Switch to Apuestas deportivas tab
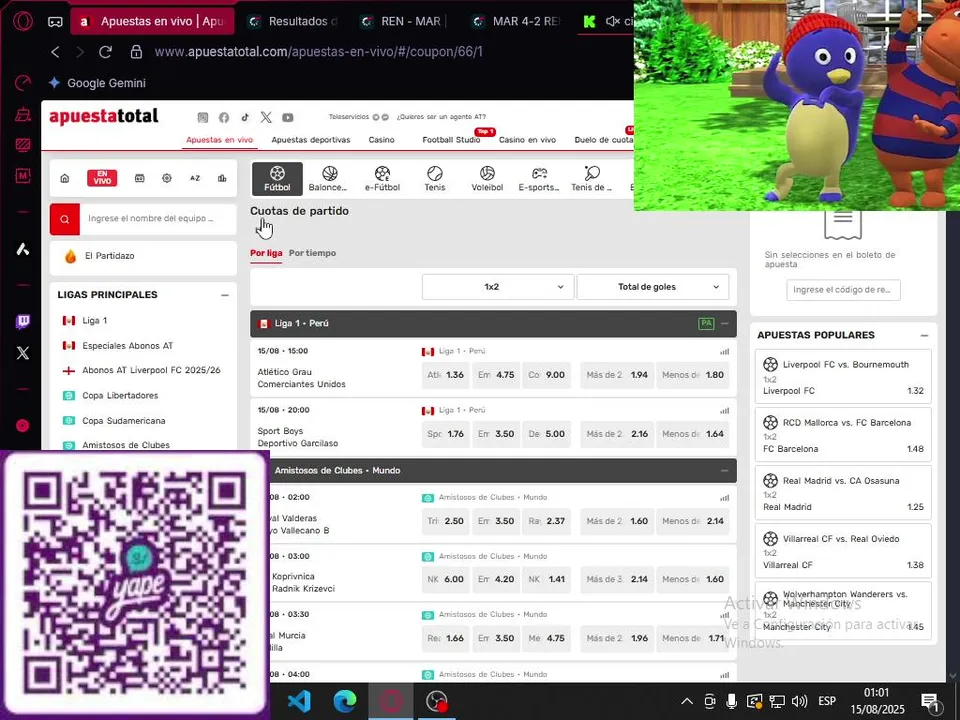Image resolution: width=960 pixels, height=720 pixels. [x=311, y=140]
